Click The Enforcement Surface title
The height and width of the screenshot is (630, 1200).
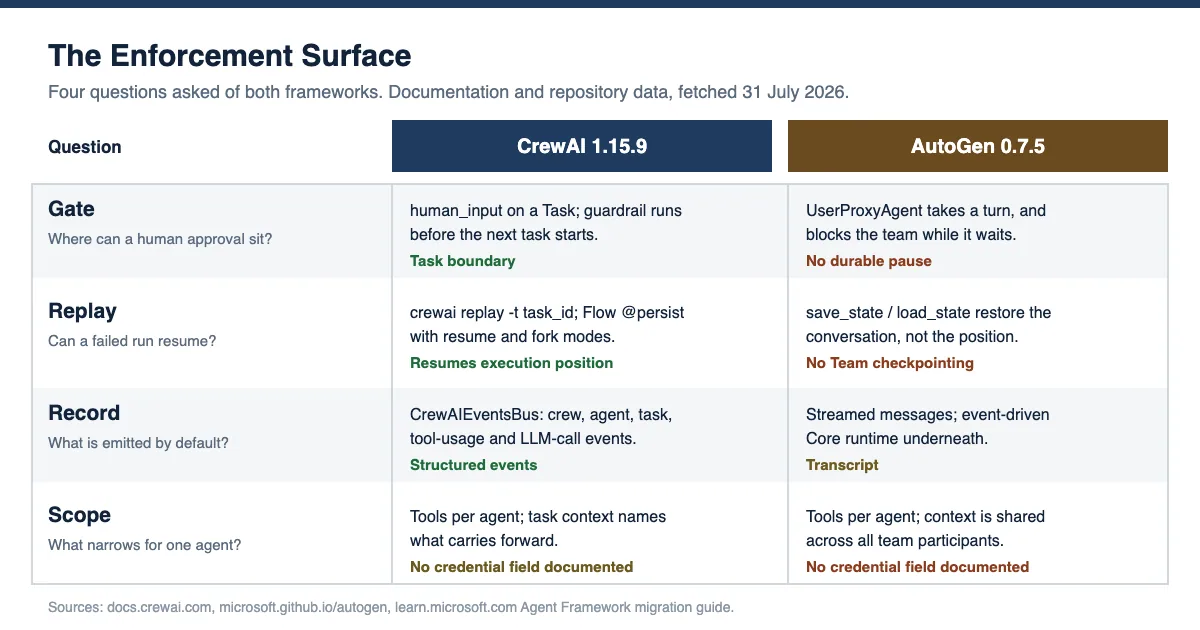tap(230, 55)
